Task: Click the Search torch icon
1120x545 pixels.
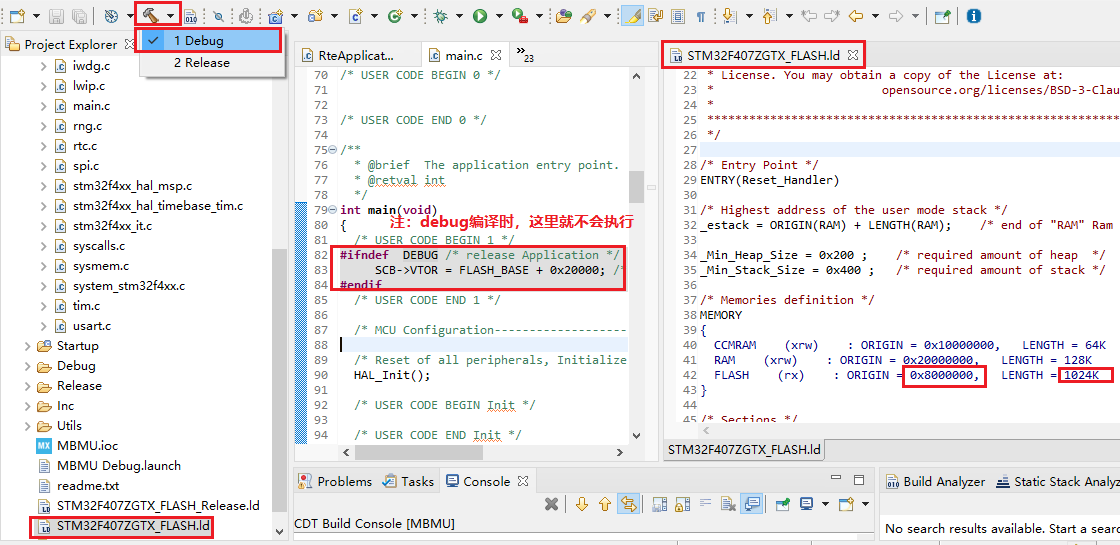Action: pyautogui.click(x=588, y=16)
